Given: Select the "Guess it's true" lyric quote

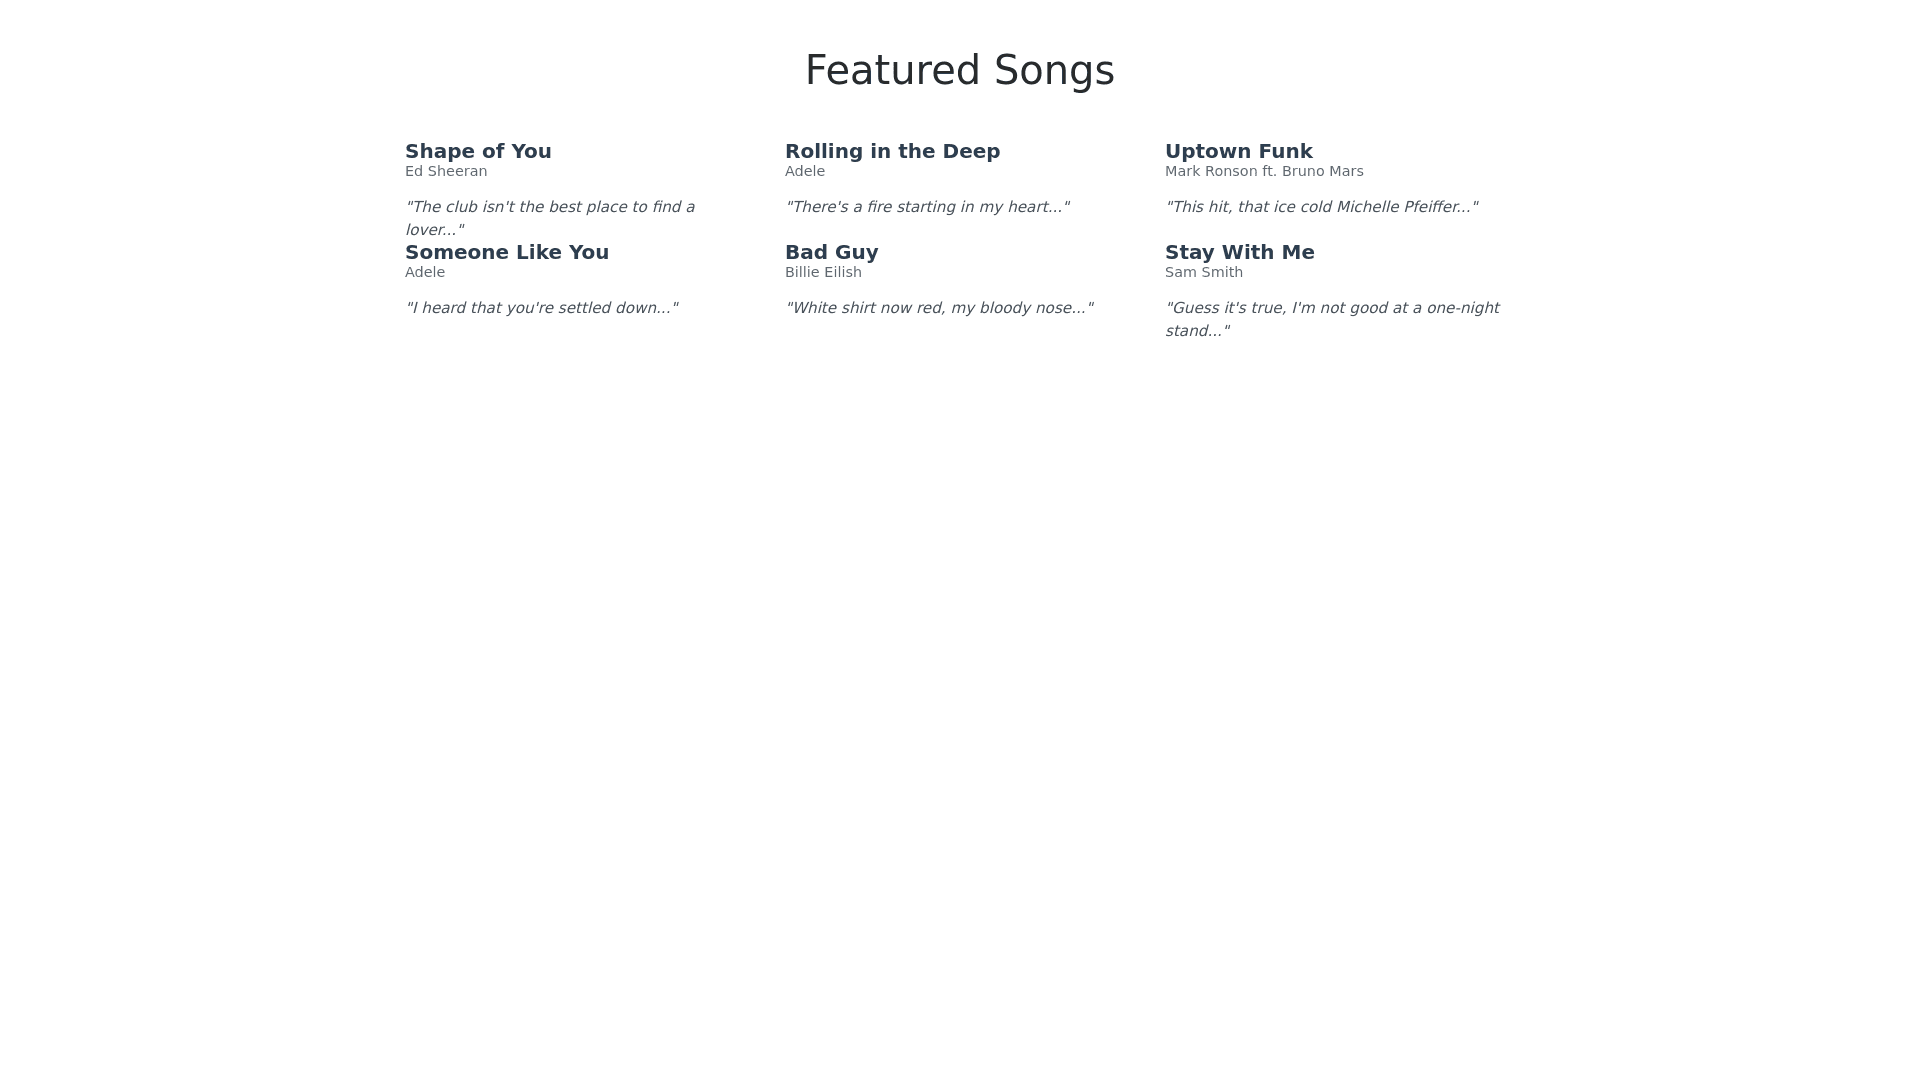Looking at the screenshot, I should [x=1331, y=309].
